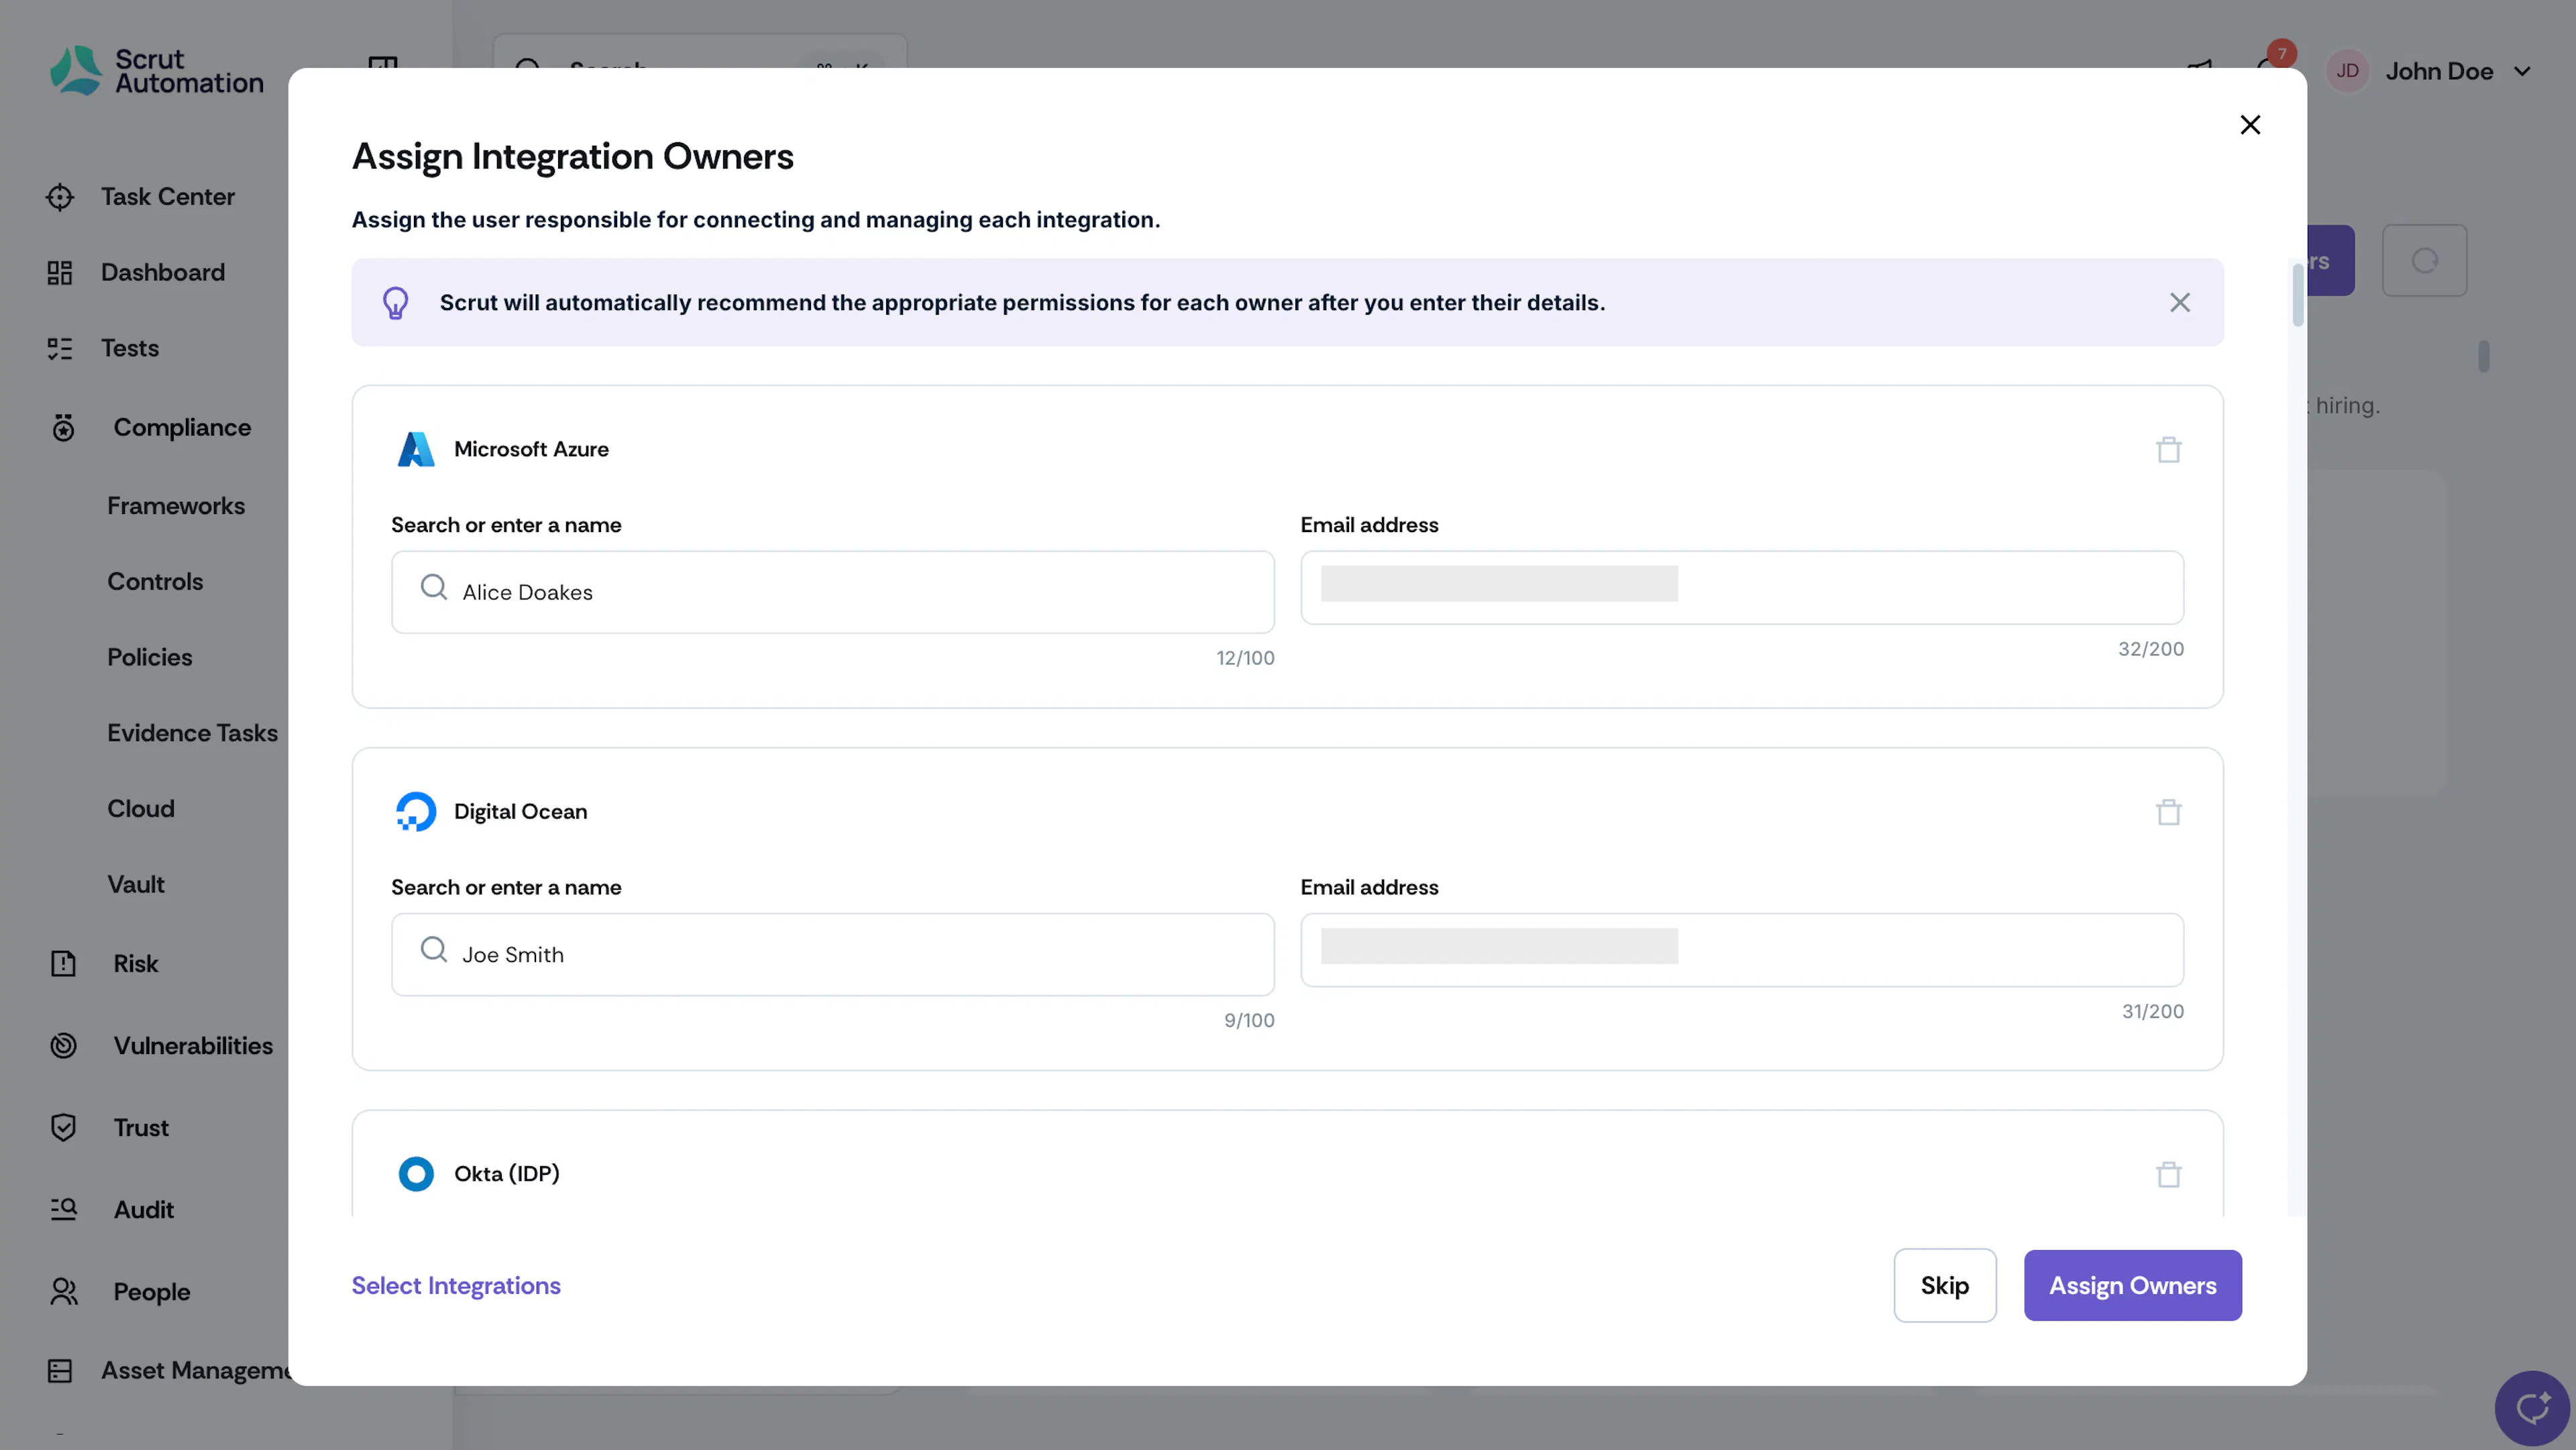Viewport: 2576px width, 1450px height.
Task: Open the Trust section
Action: tap(109, 1127)
